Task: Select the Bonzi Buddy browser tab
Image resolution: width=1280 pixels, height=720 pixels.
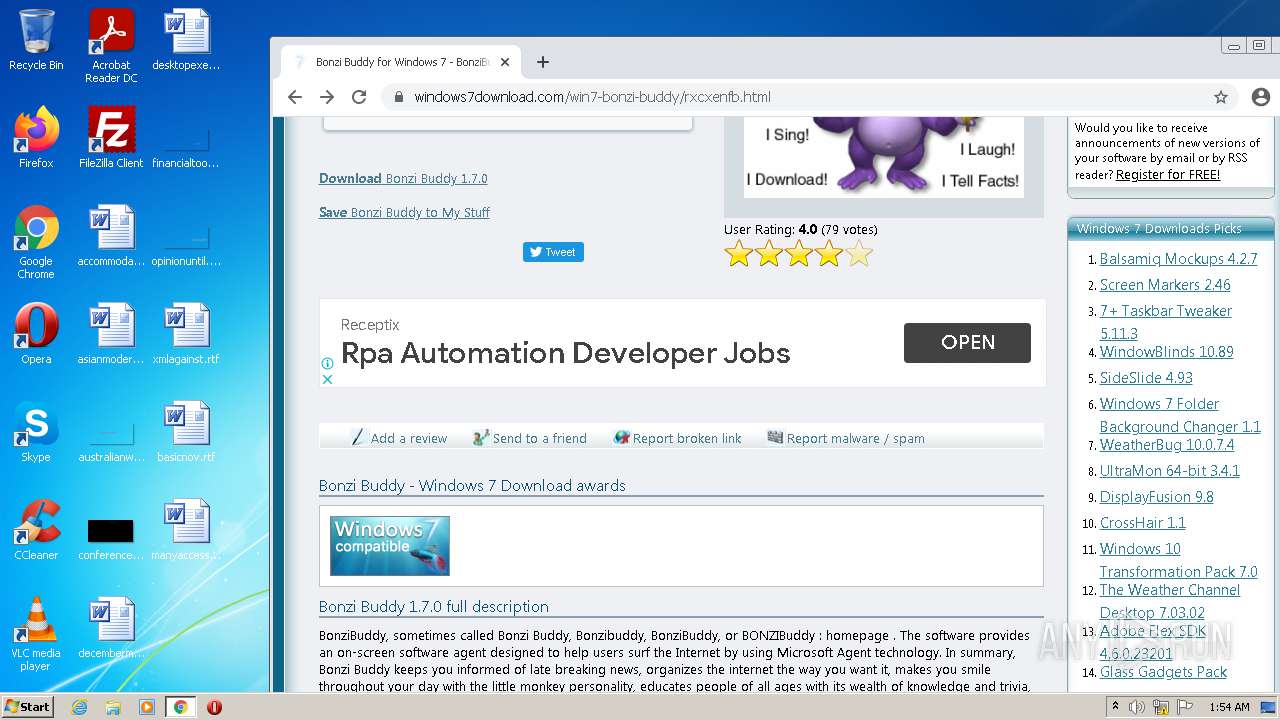Action: click(x=400, y=62)
